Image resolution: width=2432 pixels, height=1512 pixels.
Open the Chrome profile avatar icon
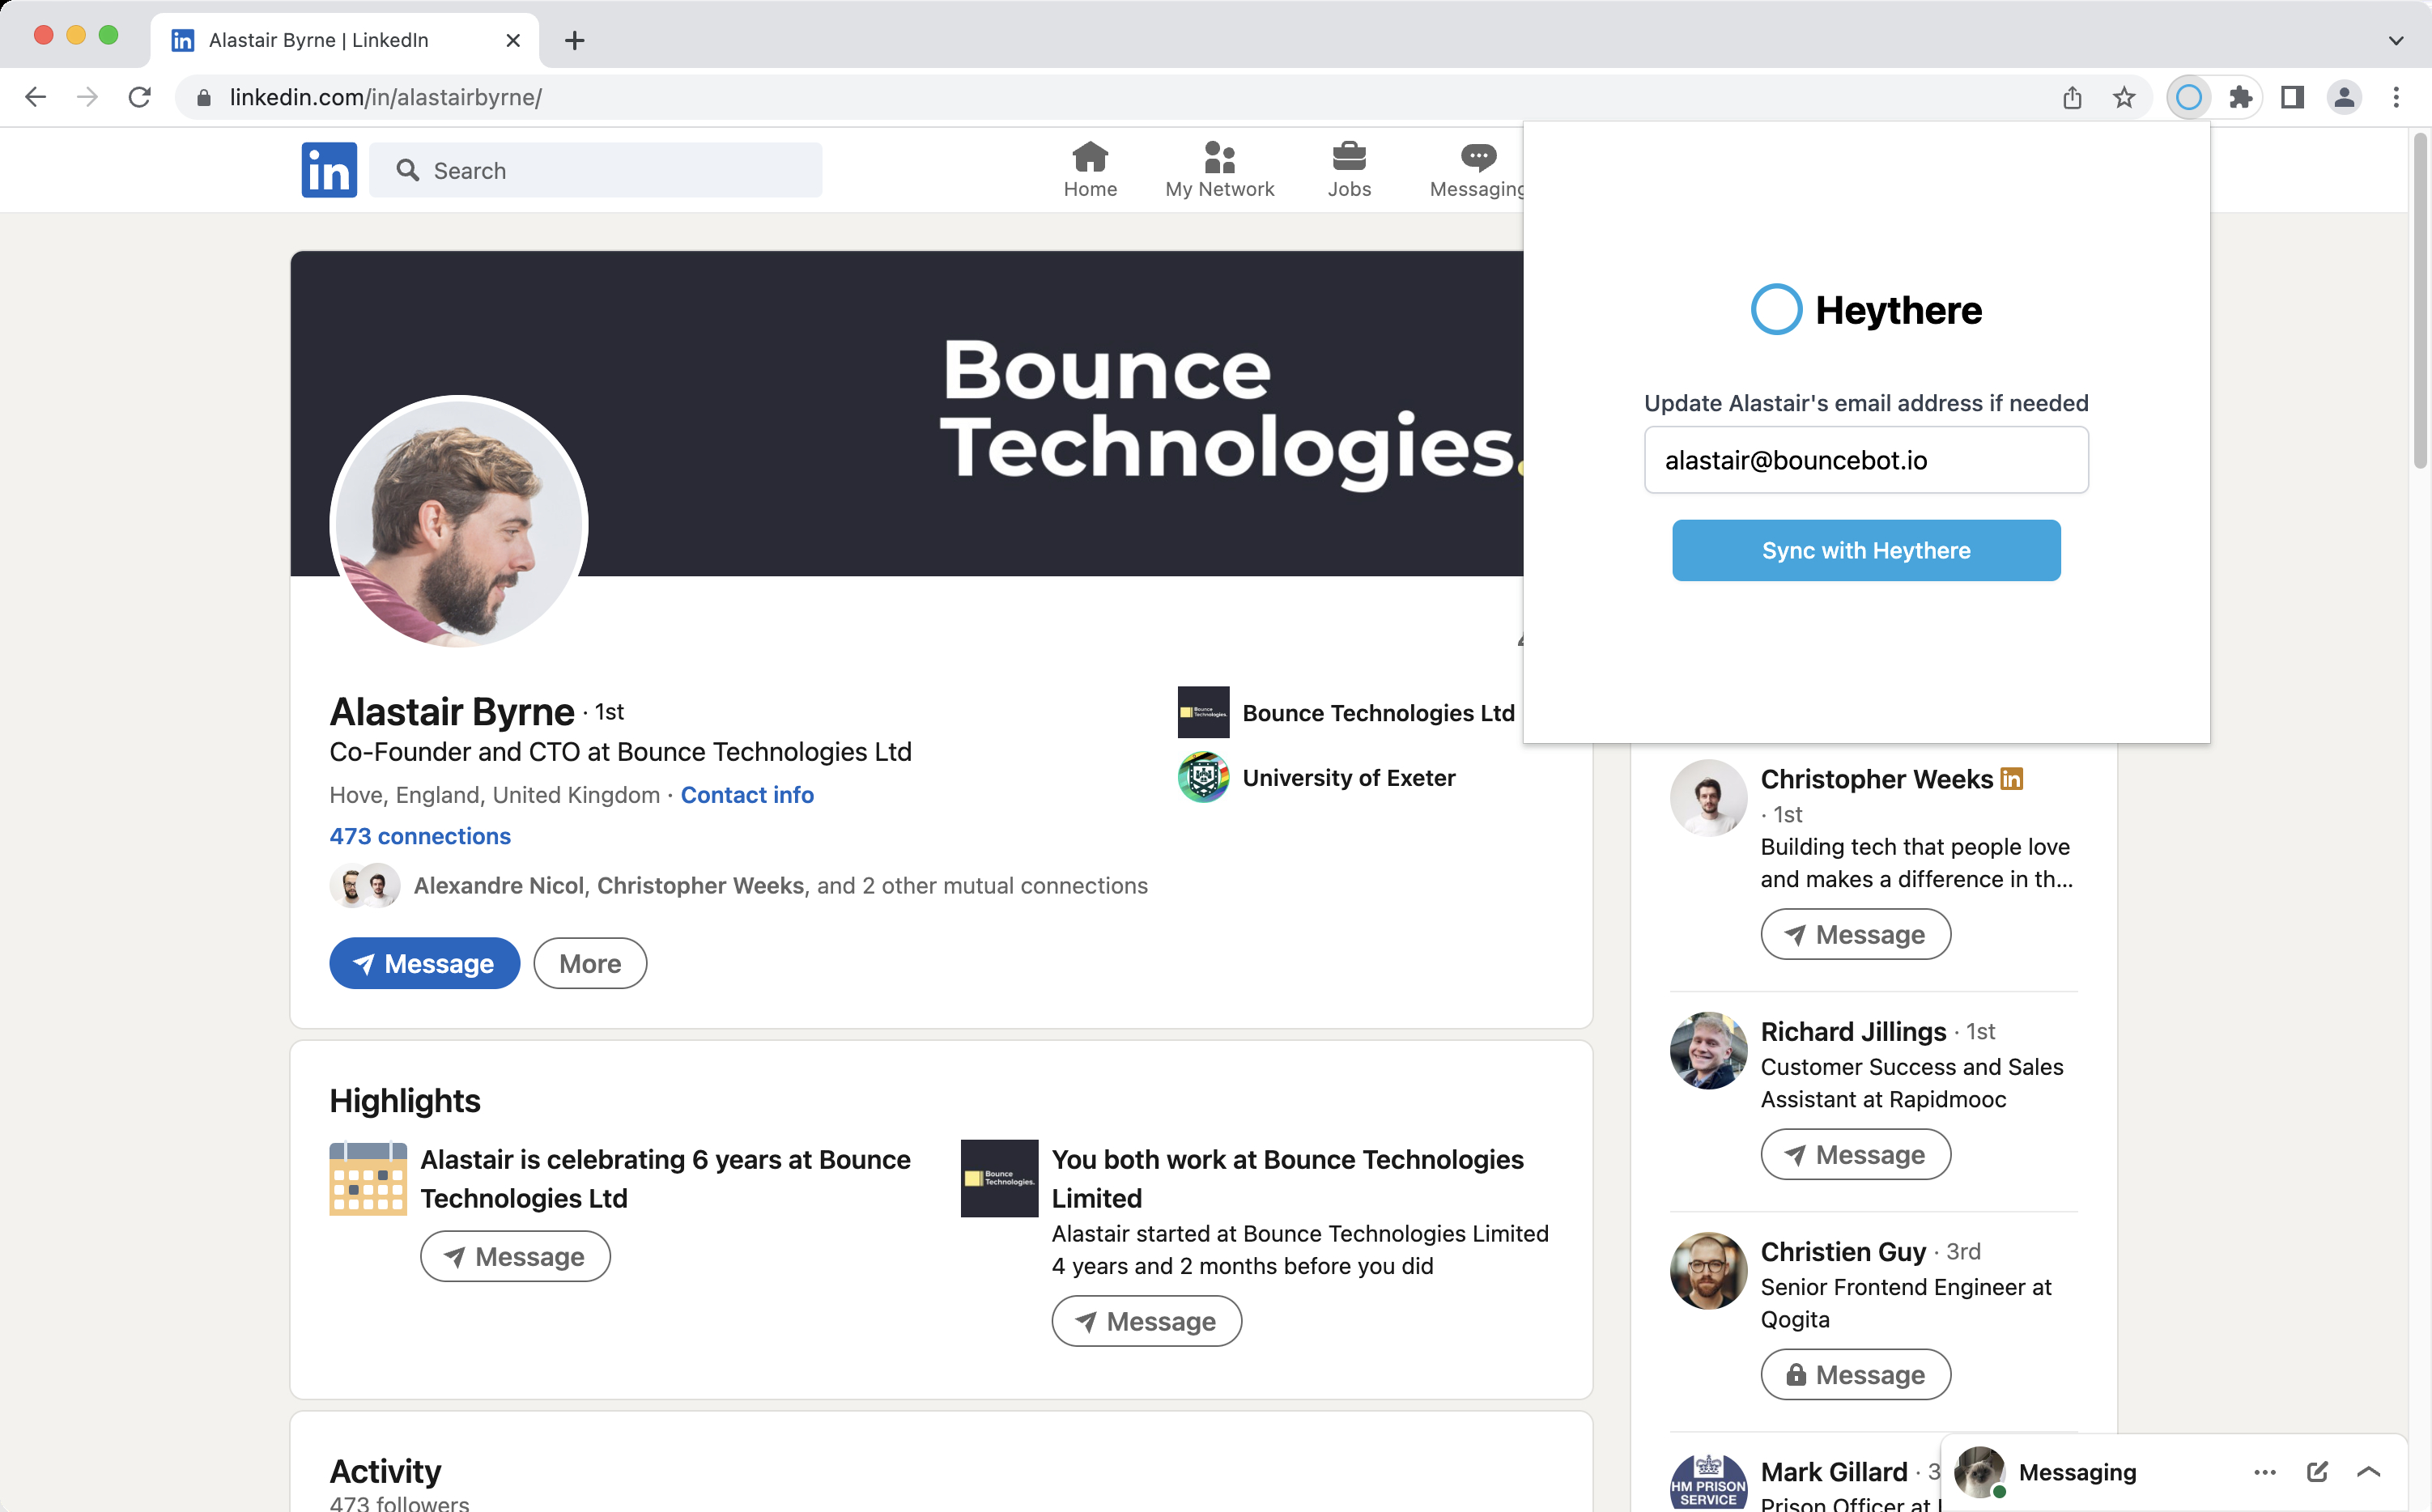tap(2344, 97)
